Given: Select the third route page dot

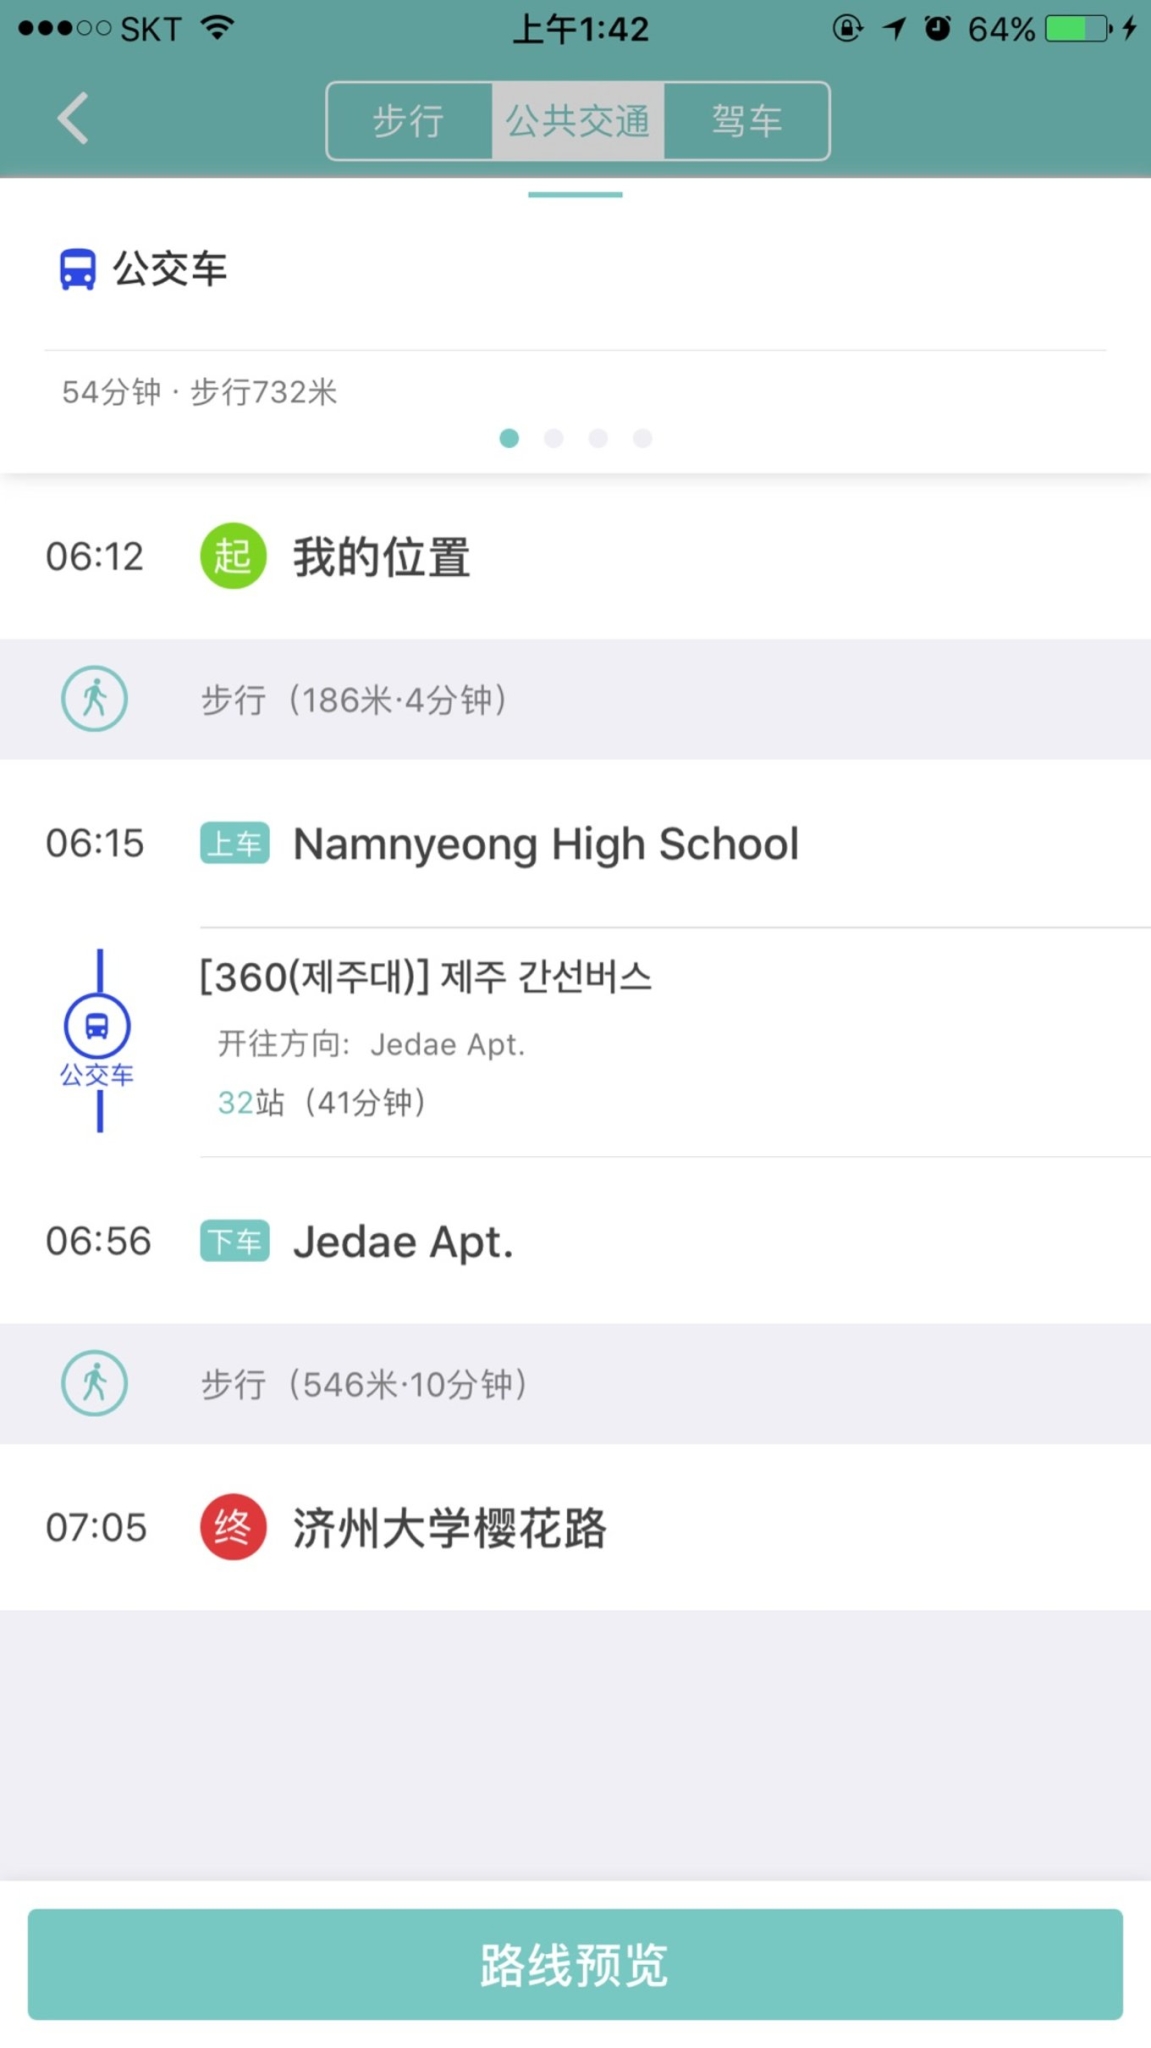Looking at the screenshot, I should [598, 438].
